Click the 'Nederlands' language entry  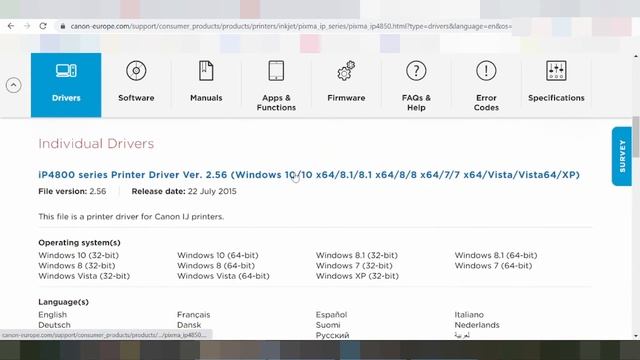click(477, 325)
